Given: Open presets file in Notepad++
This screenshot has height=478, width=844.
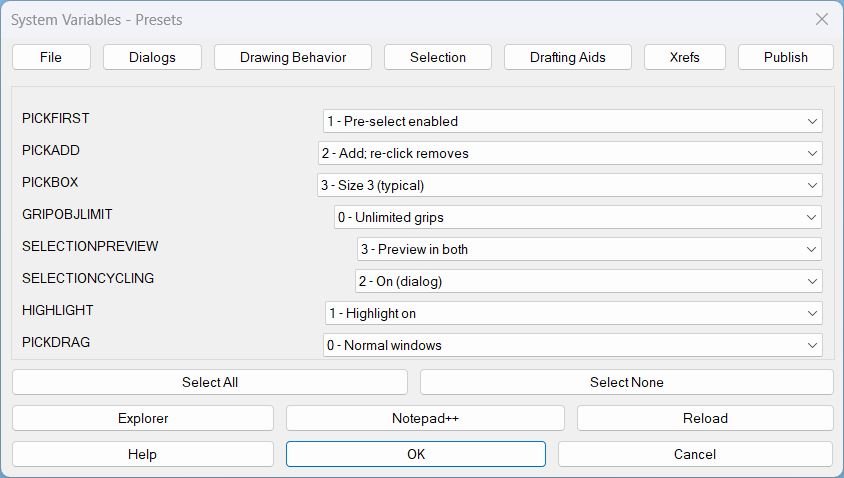Looking at the screenshot, I should point(425,418).
